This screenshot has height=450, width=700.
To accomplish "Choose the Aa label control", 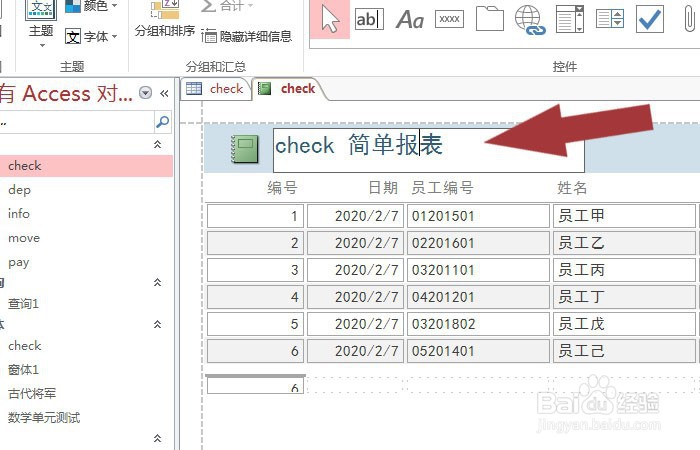I will click(x=410, y=19).
